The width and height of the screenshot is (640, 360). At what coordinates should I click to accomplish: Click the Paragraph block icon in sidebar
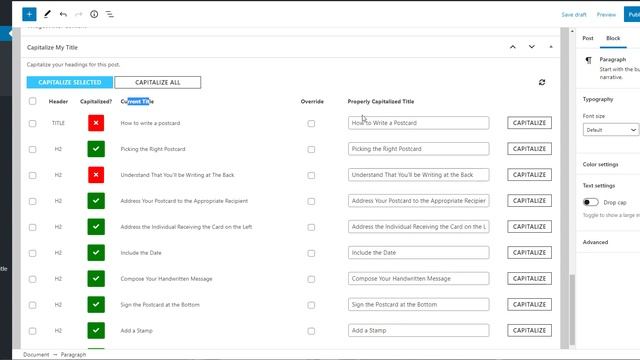pyautogui.click(x=588, y=60)
